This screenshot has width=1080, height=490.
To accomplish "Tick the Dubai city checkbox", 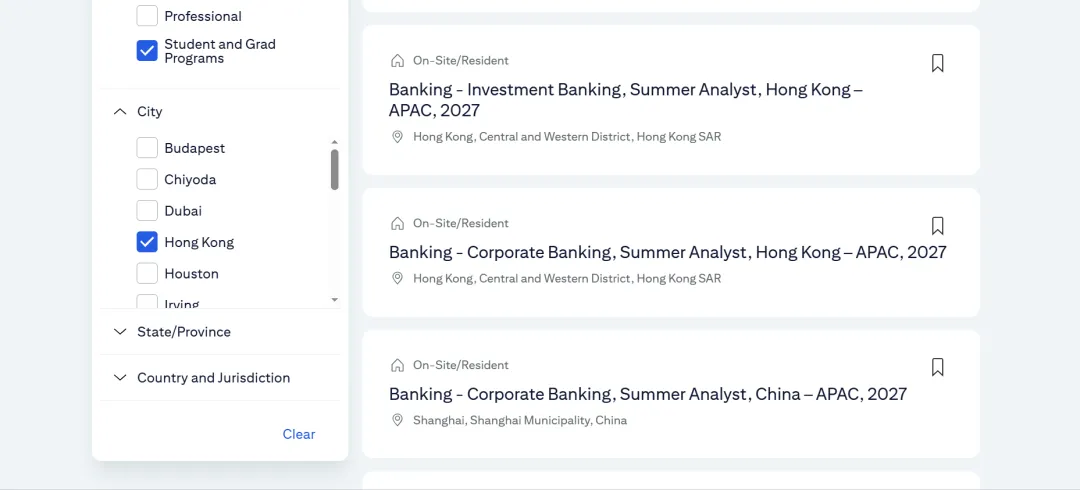I will click(147, 211).
